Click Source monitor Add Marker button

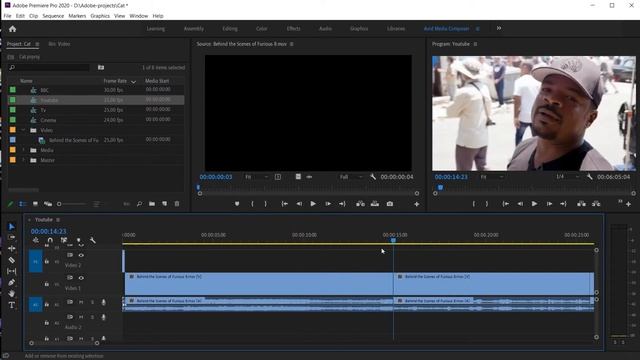pyautogui.click(x=237, y=204)
